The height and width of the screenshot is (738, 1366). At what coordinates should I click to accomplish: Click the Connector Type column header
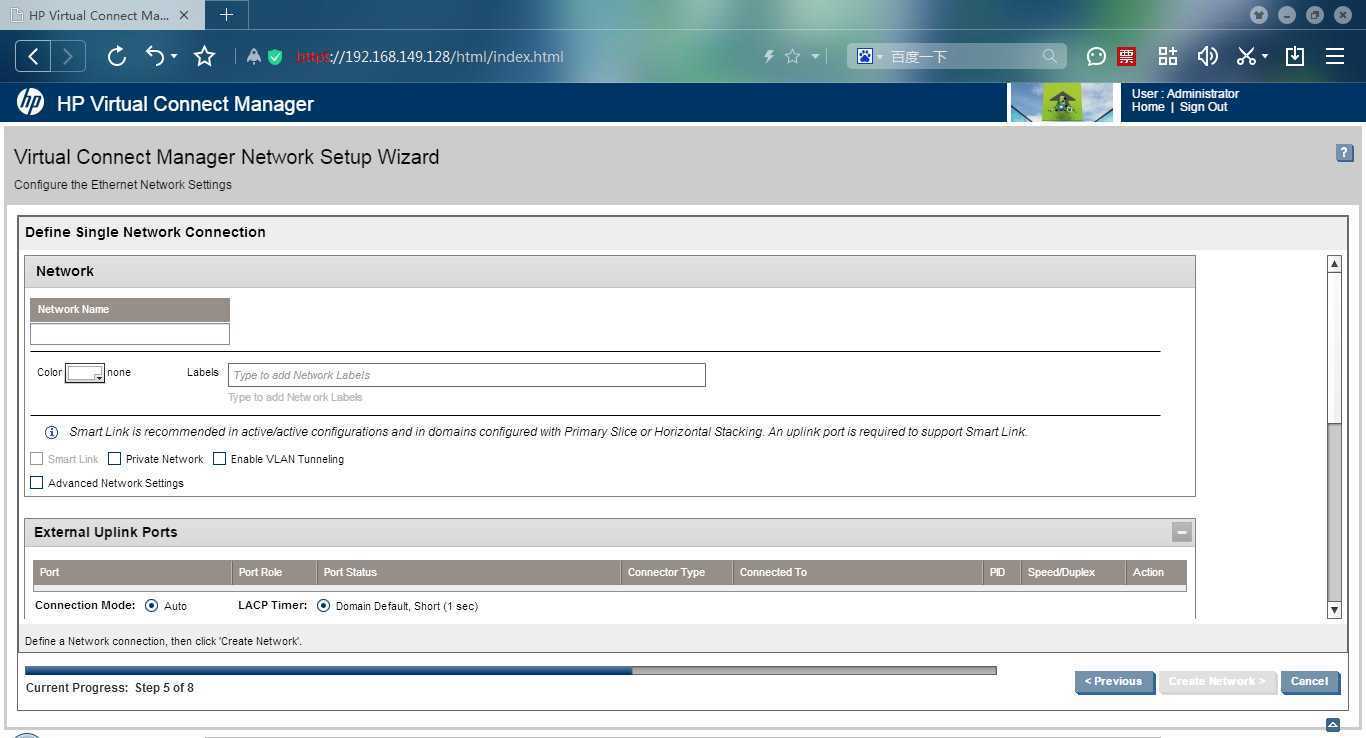(x=677, y=572)
